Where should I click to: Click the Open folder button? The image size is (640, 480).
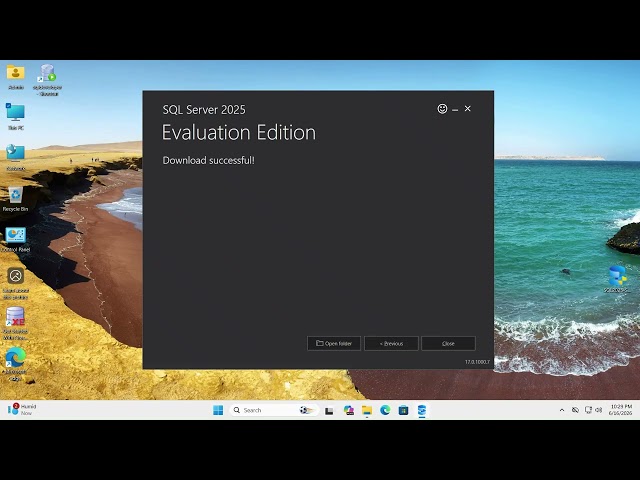click(x=334, y=343)
